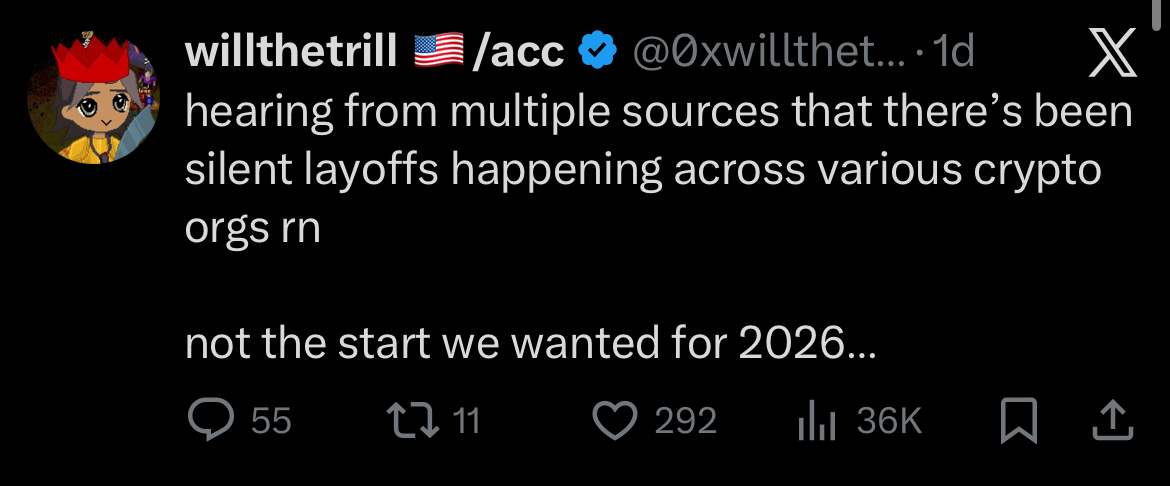The height and width of the screenshot is (486, 1170).
Task: Open view analytics bar chart icon
Action: click(x=814, y=422)
